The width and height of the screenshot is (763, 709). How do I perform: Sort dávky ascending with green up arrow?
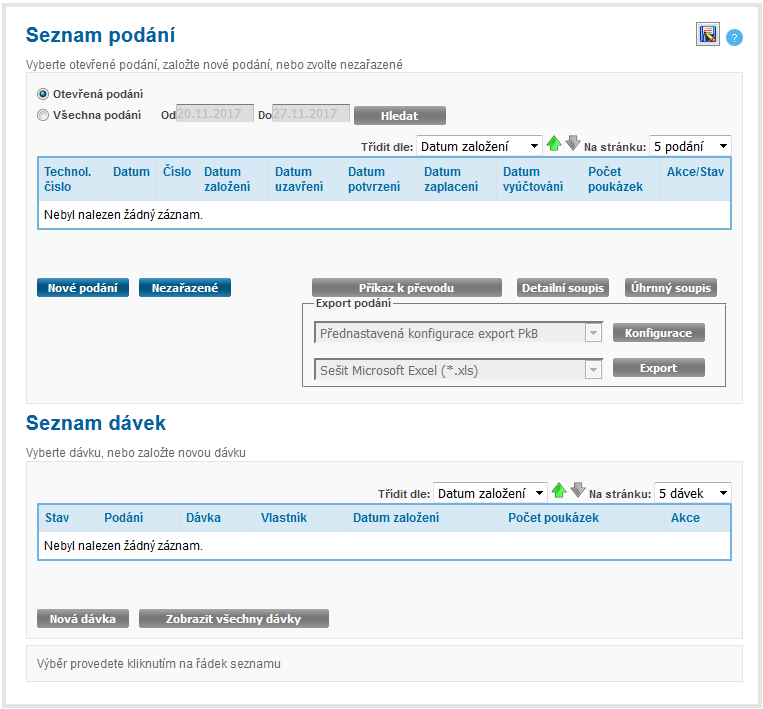pos(559,491)
